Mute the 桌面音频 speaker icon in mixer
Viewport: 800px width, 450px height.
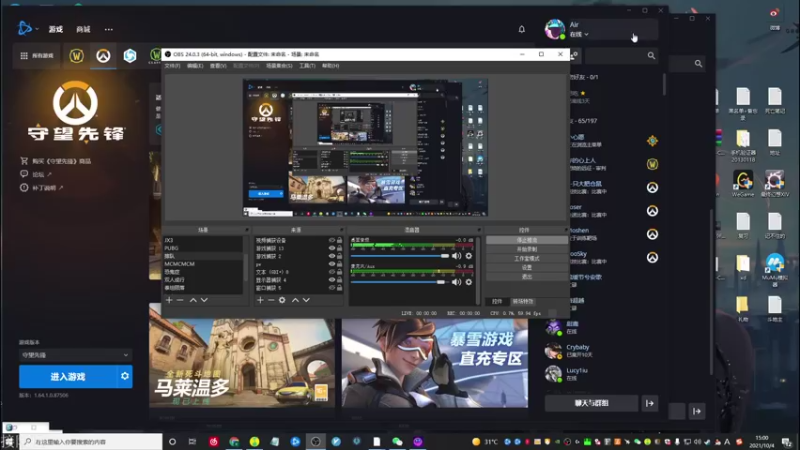tap(456, 256)
